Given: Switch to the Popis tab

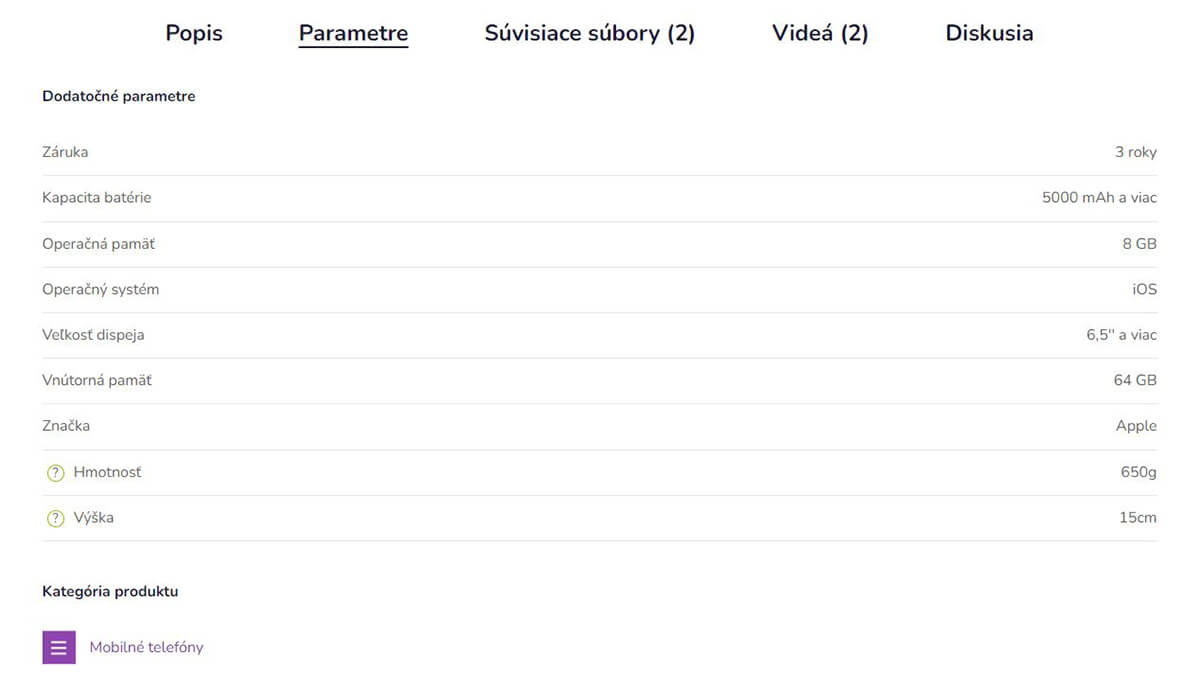Looking at the screenshot, I should point(194,33).
